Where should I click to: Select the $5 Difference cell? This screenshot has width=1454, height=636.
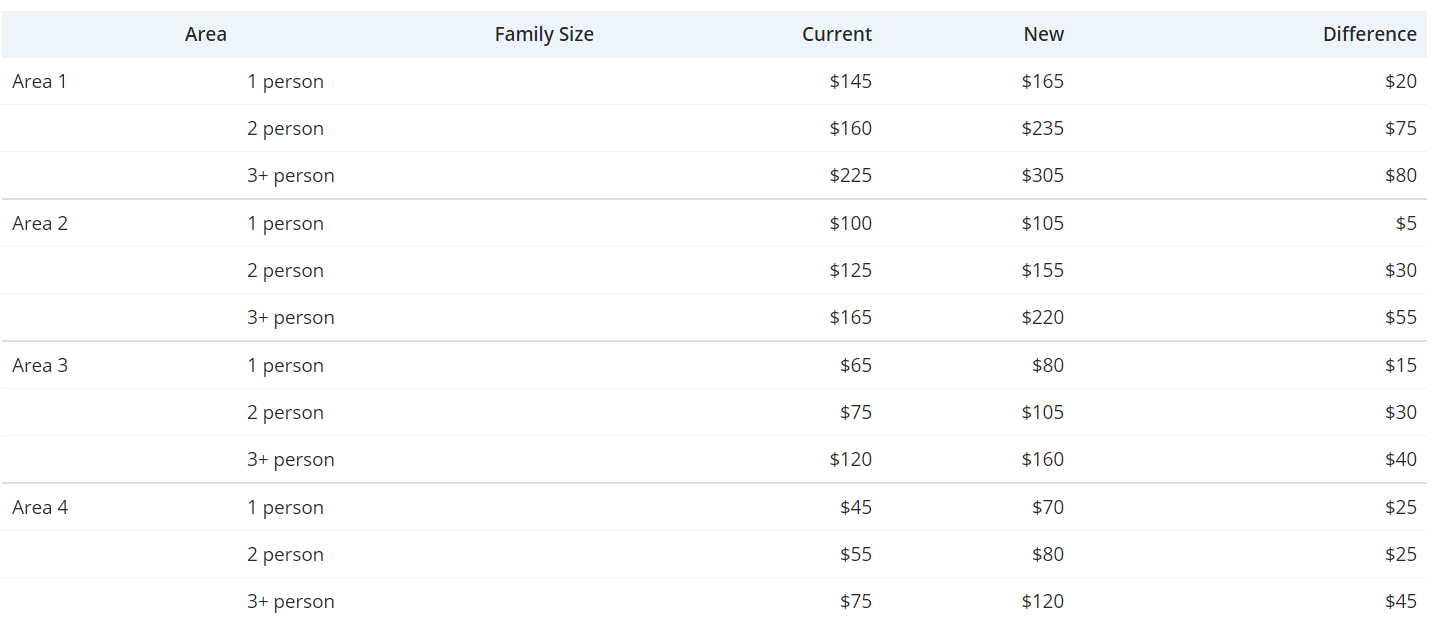click(x=1406, y=223)
